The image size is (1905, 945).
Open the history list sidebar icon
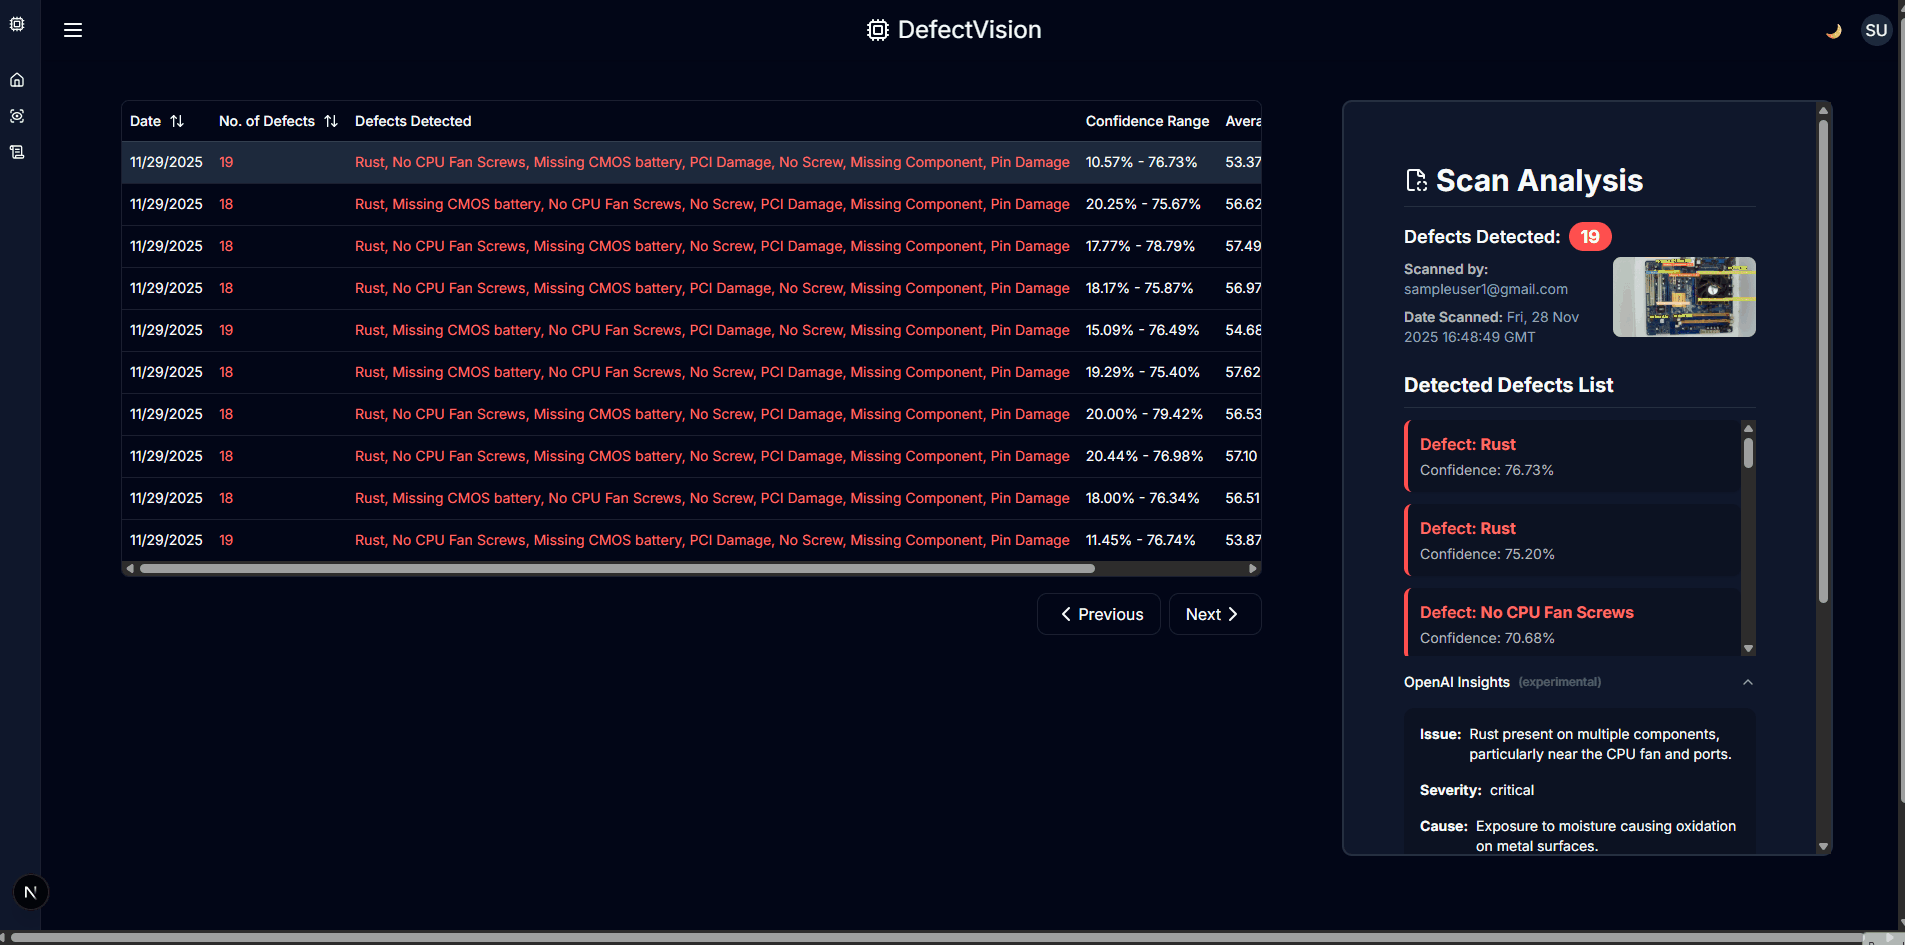click(17, 152)
